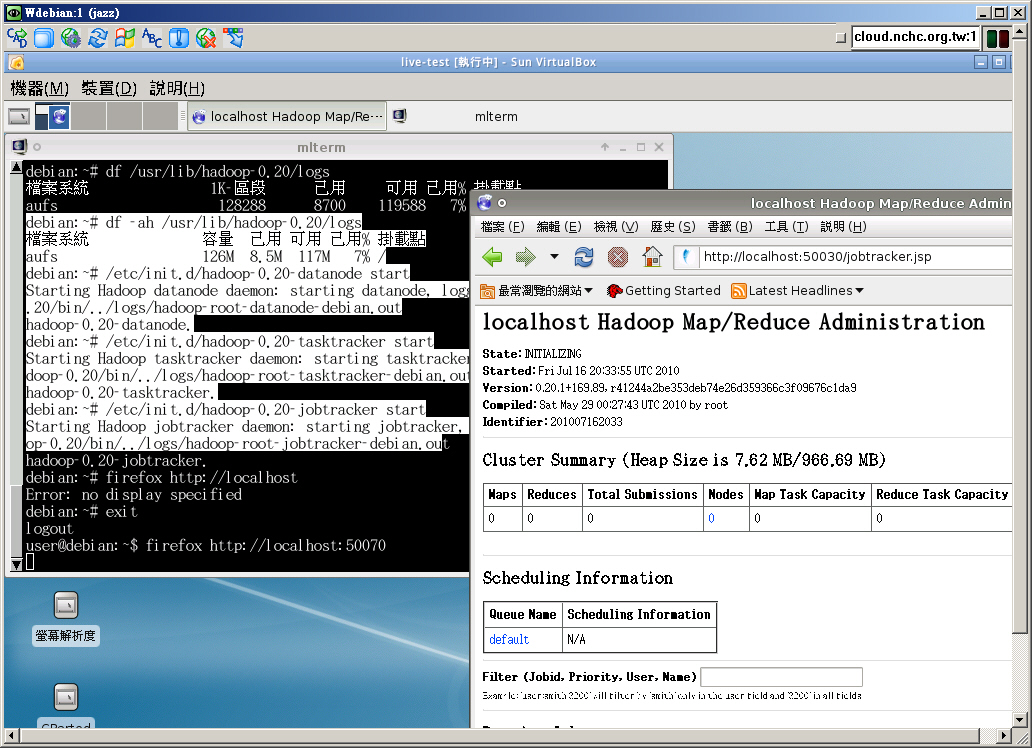Open the Firefox 書籤(B) menu

730,227
